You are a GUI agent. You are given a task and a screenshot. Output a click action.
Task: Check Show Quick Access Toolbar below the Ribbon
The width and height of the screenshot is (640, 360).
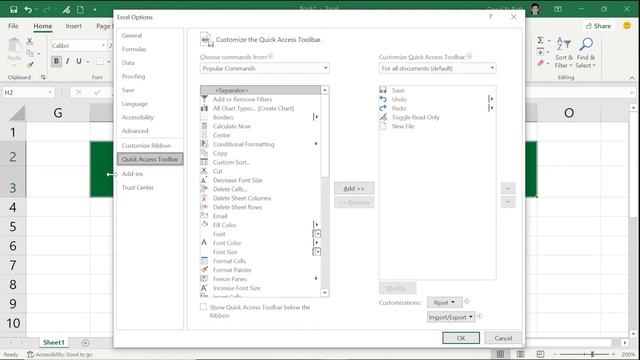tap(203, 307)
